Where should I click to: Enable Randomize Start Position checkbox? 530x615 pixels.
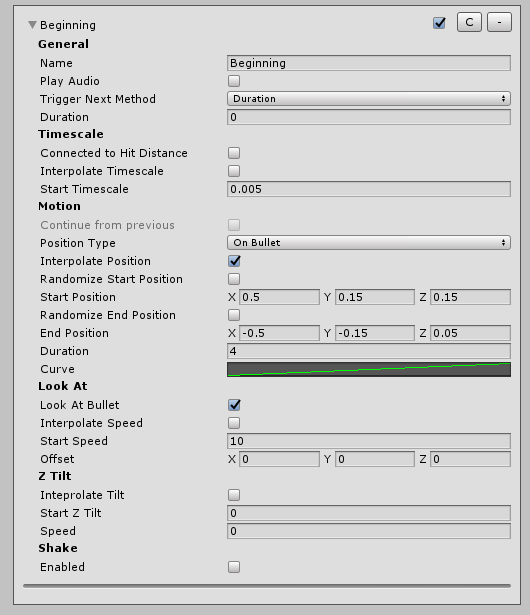click(234, 279)
